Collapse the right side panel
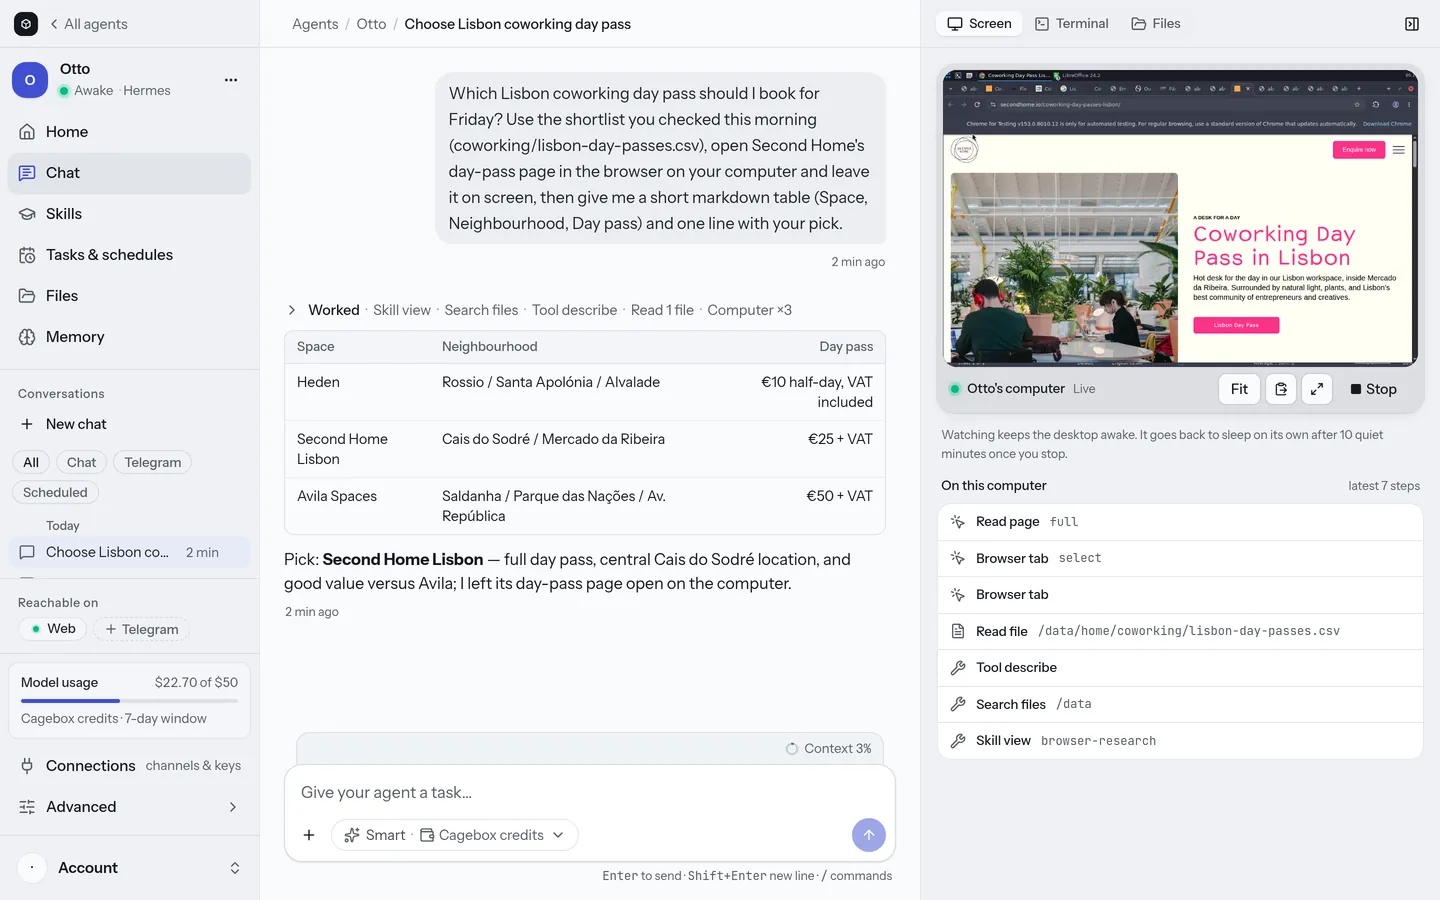The height and width of the screenshot is (900, 1440). pos(1412,24)
